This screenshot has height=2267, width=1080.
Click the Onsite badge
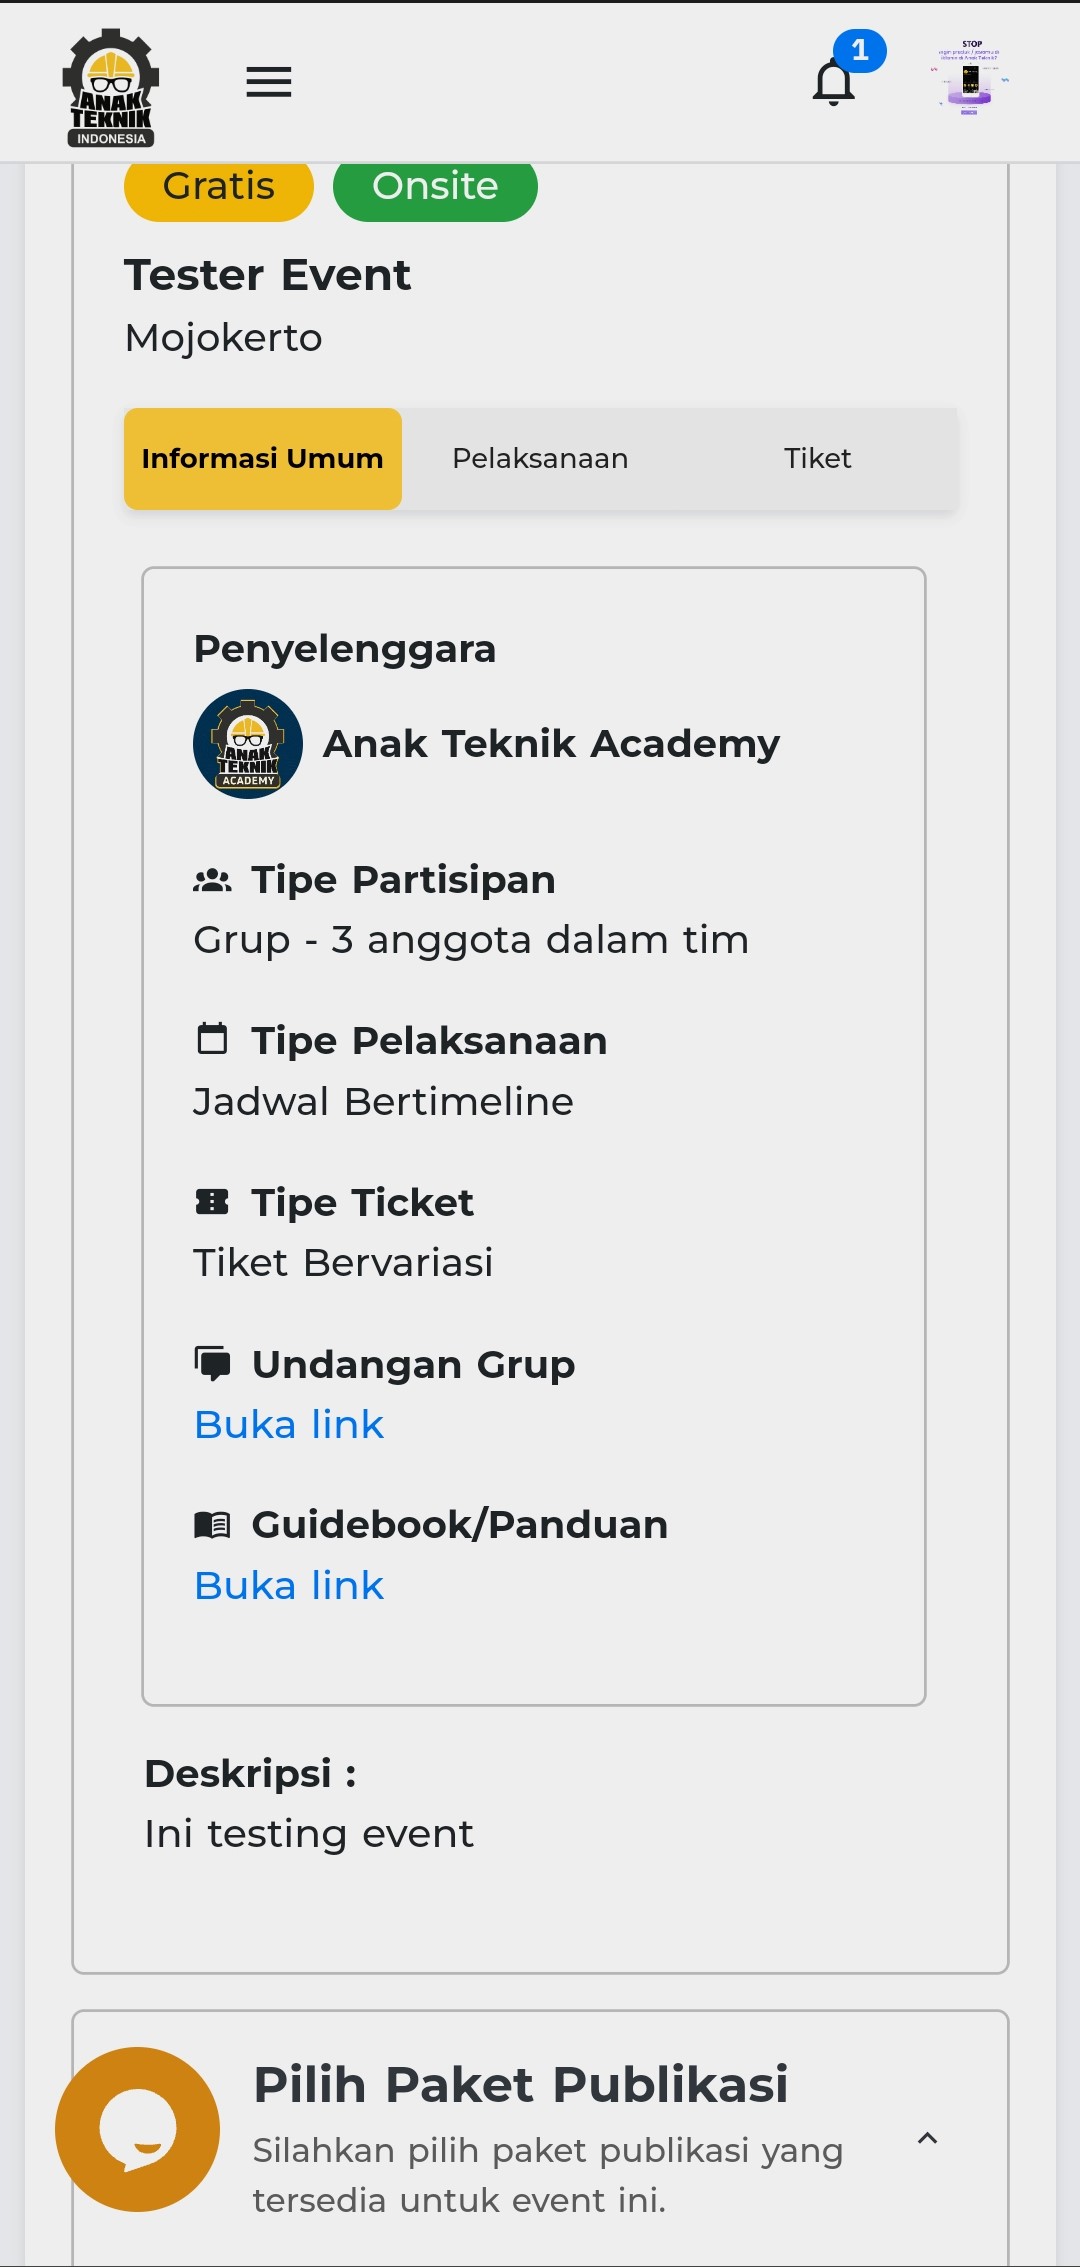pyautogui.click(x=435, y=187)
